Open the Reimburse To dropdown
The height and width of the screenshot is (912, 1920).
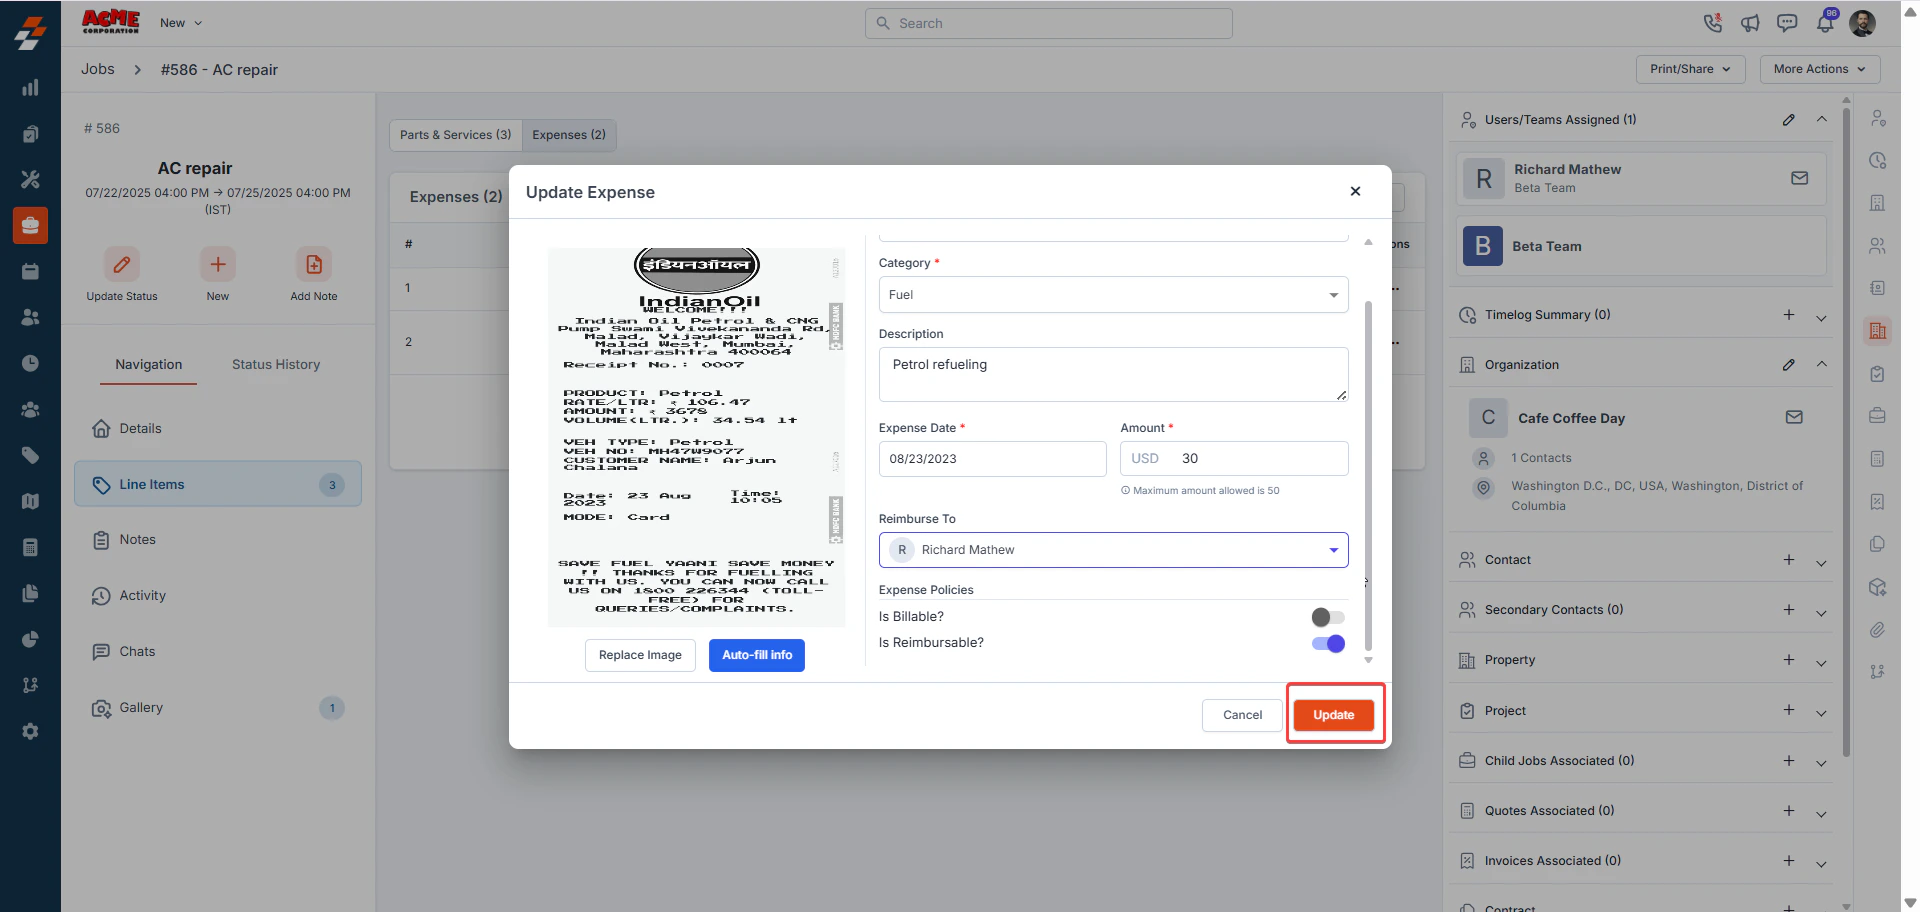(1113, 550)
